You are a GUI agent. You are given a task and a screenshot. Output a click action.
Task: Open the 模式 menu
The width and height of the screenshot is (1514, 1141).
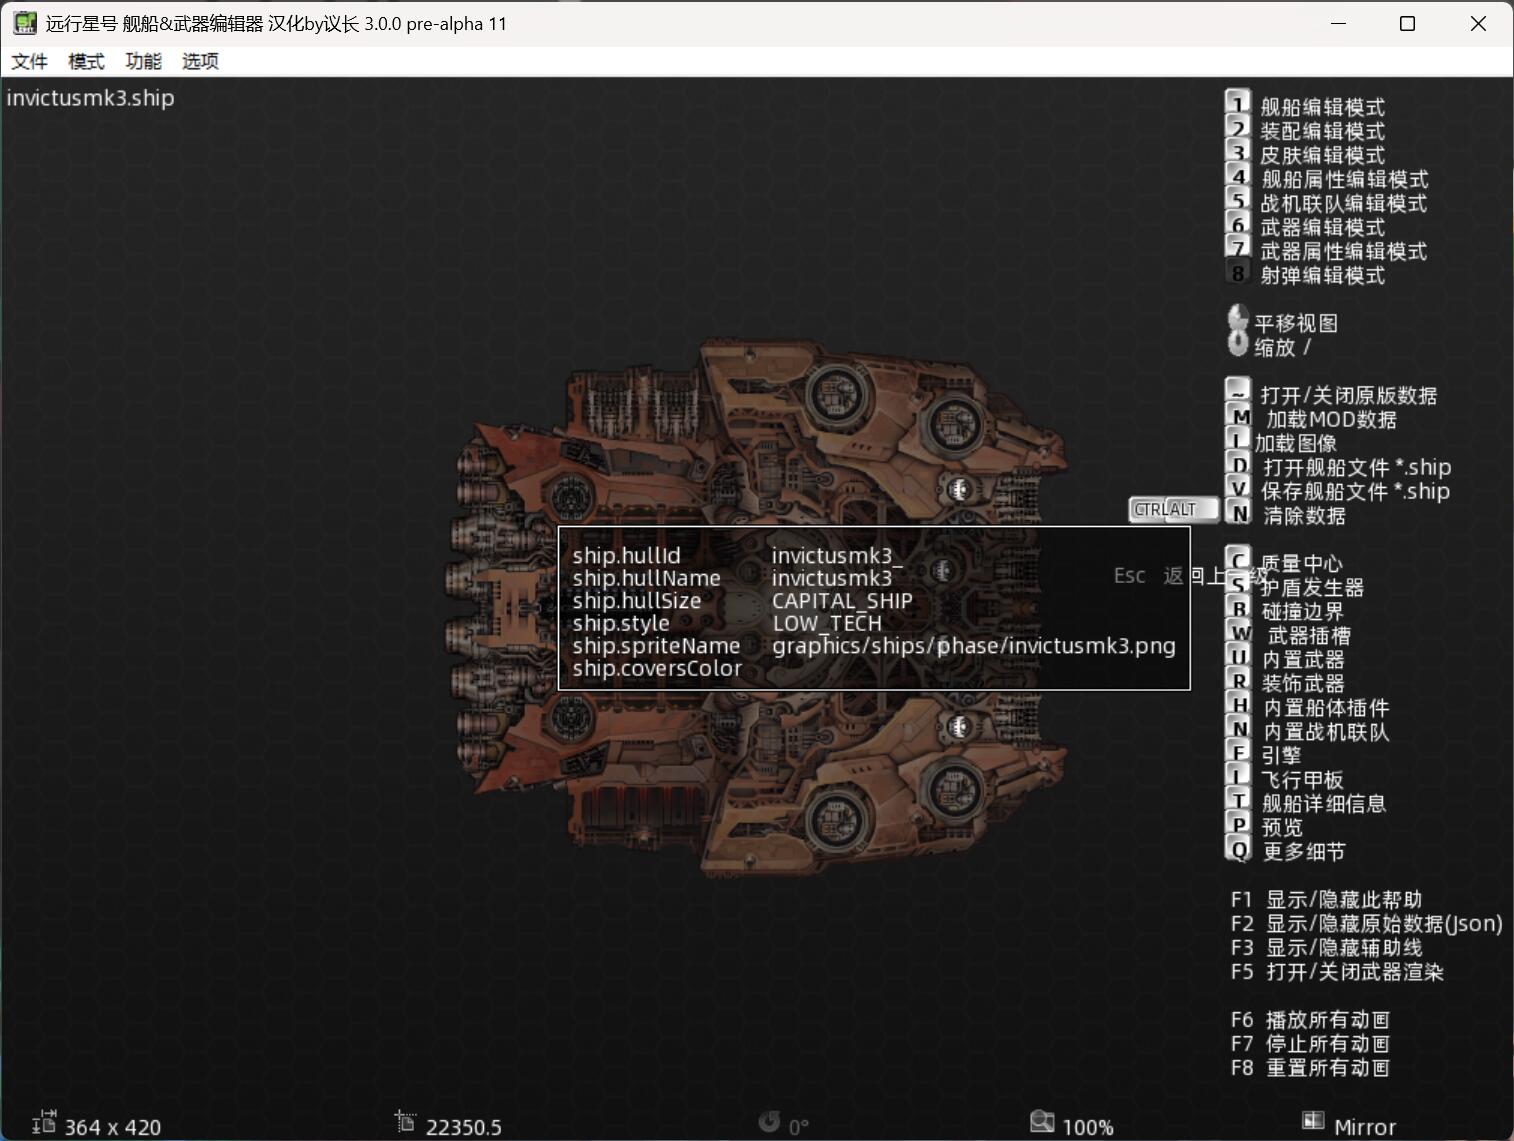pos(86,61)
